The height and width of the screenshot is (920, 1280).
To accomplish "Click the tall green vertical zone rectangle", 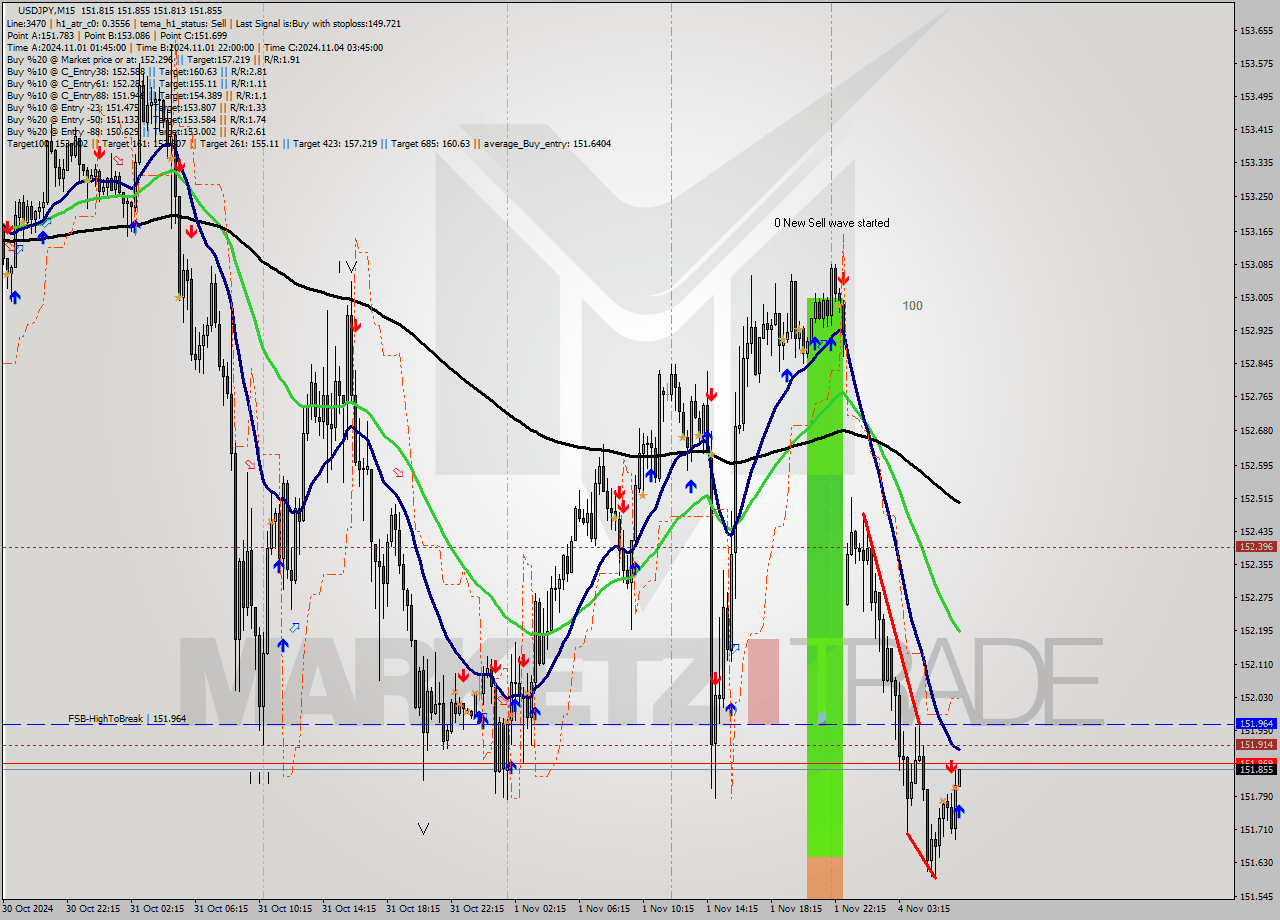I will (x=824, y=577).
